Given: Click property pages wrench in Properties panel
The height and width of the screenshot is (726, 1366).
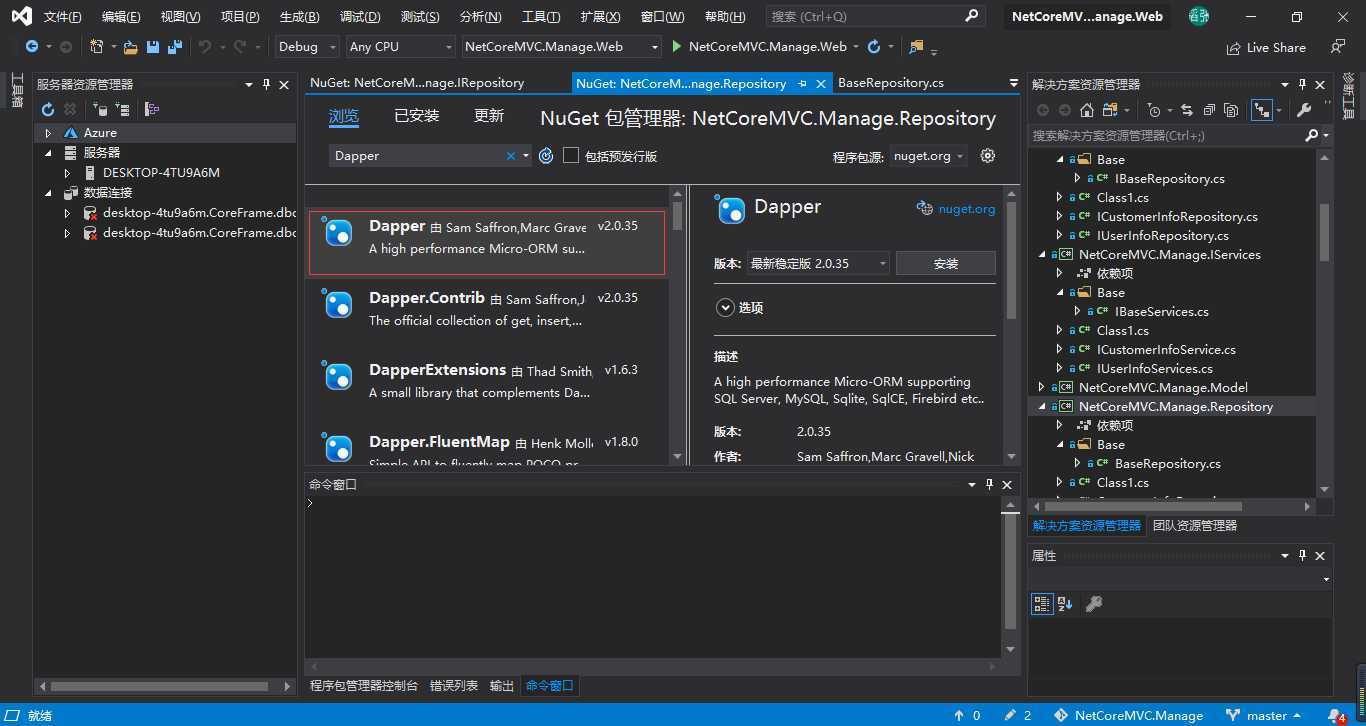Looking at the screenshot, I should coord(1094,603).
